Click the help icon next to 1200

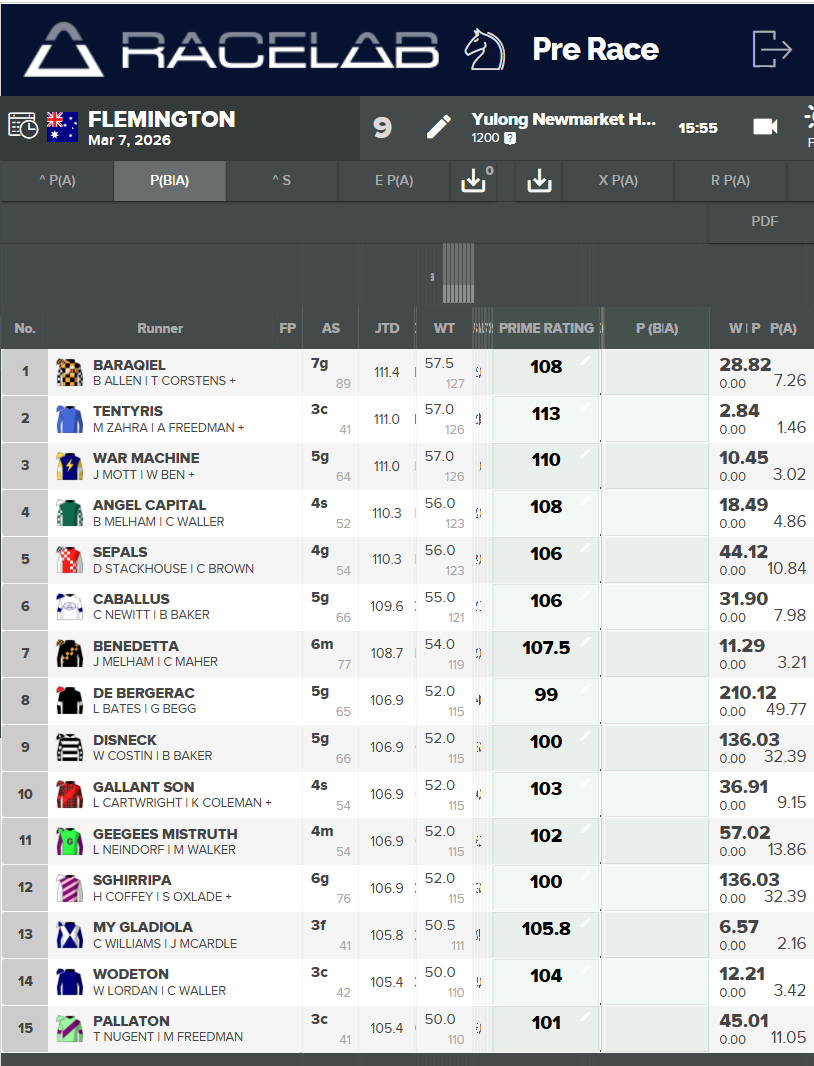(x=510, y=138)
